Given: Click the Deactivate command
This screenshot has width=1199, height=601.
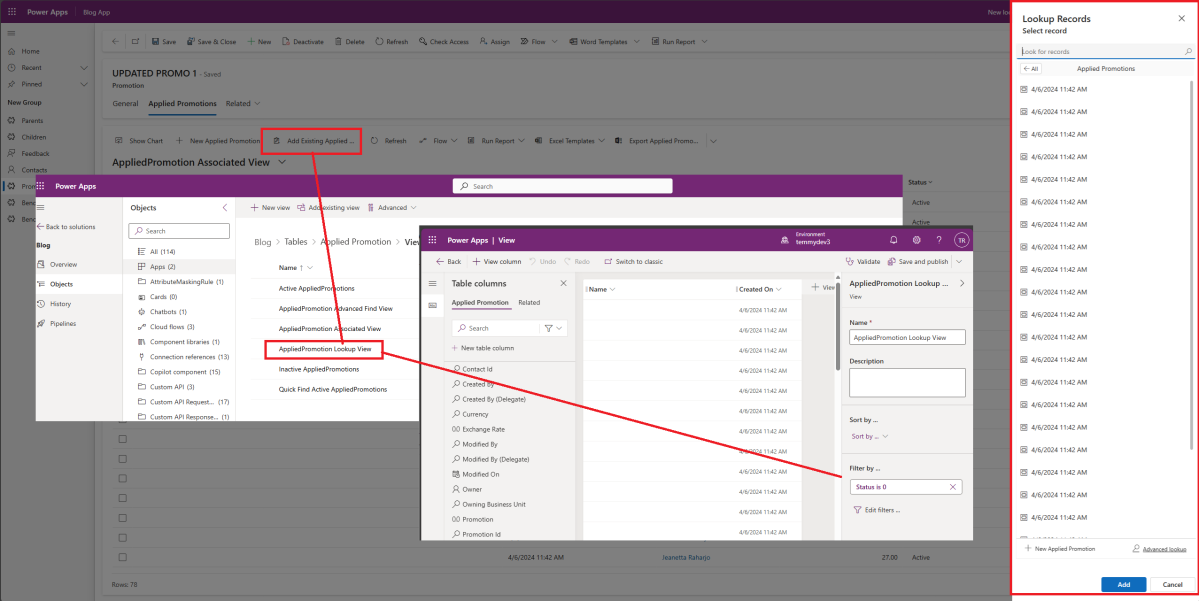Looking at the screenshot, I should tap(303, 41).
